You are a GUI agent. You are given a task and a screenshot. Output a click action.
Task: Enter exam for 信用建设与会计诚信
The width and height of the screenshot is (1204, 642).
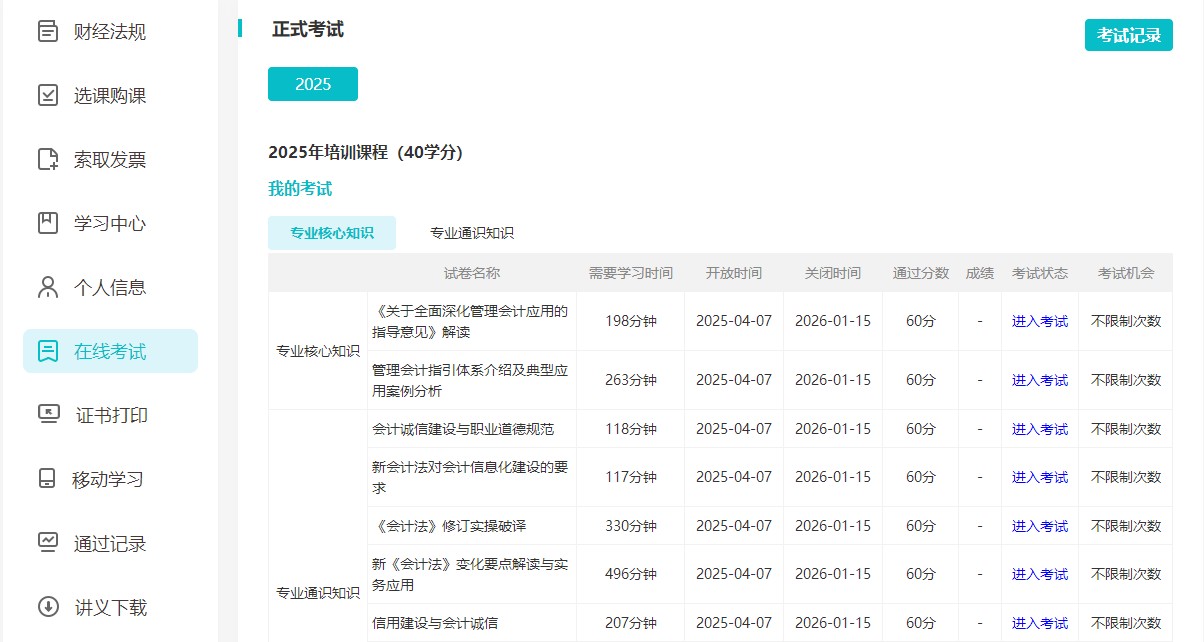click(x=1039, y=623)
